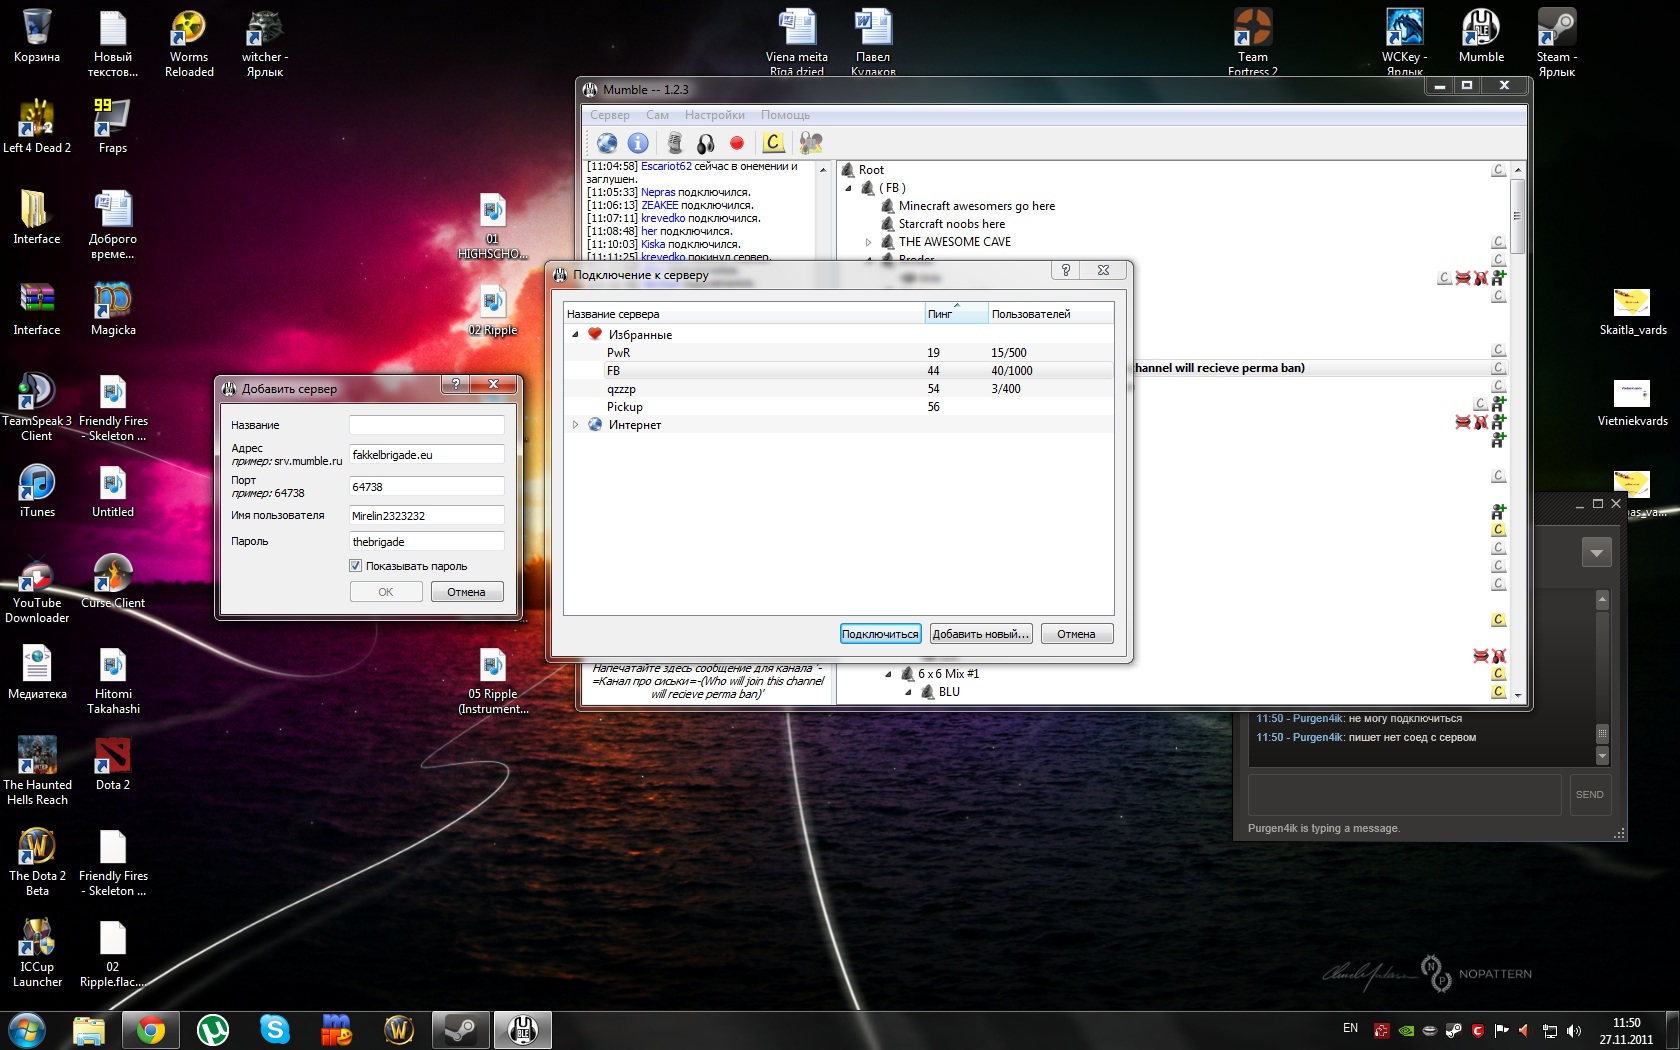The height and width of the screenshot is (1050, 1680).
Task: Open Steam from the taskbar
Action: pyautogui.click(x=460, y=1029)
